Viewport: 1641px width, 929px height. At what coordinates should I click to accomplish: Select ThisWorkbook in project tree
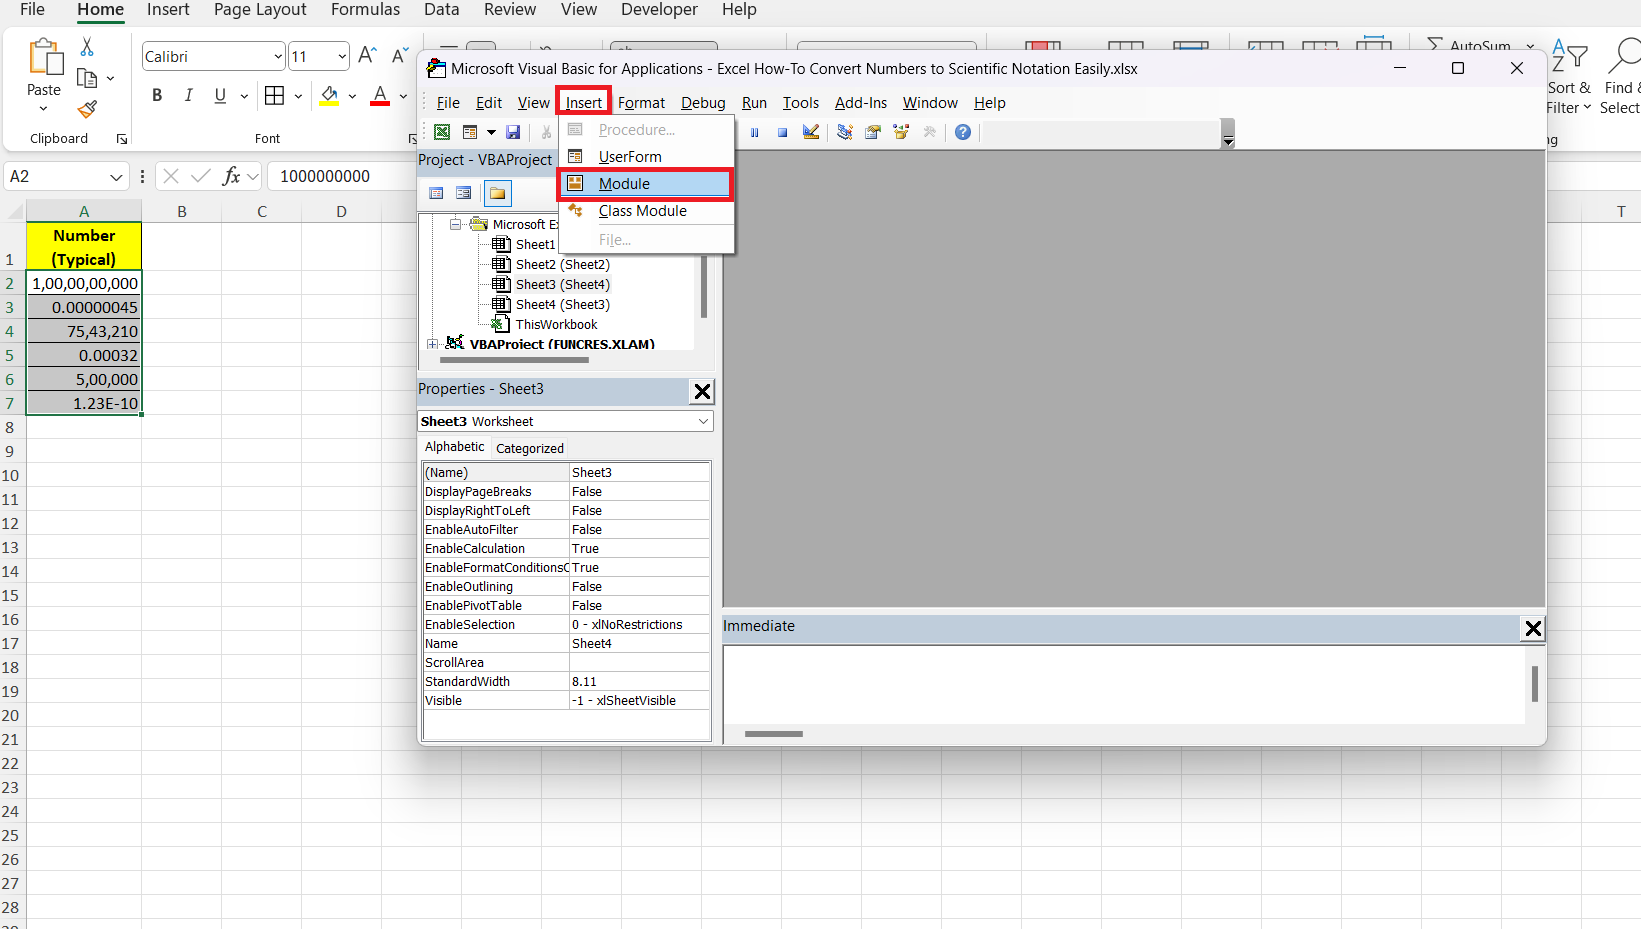coord(556,325)
